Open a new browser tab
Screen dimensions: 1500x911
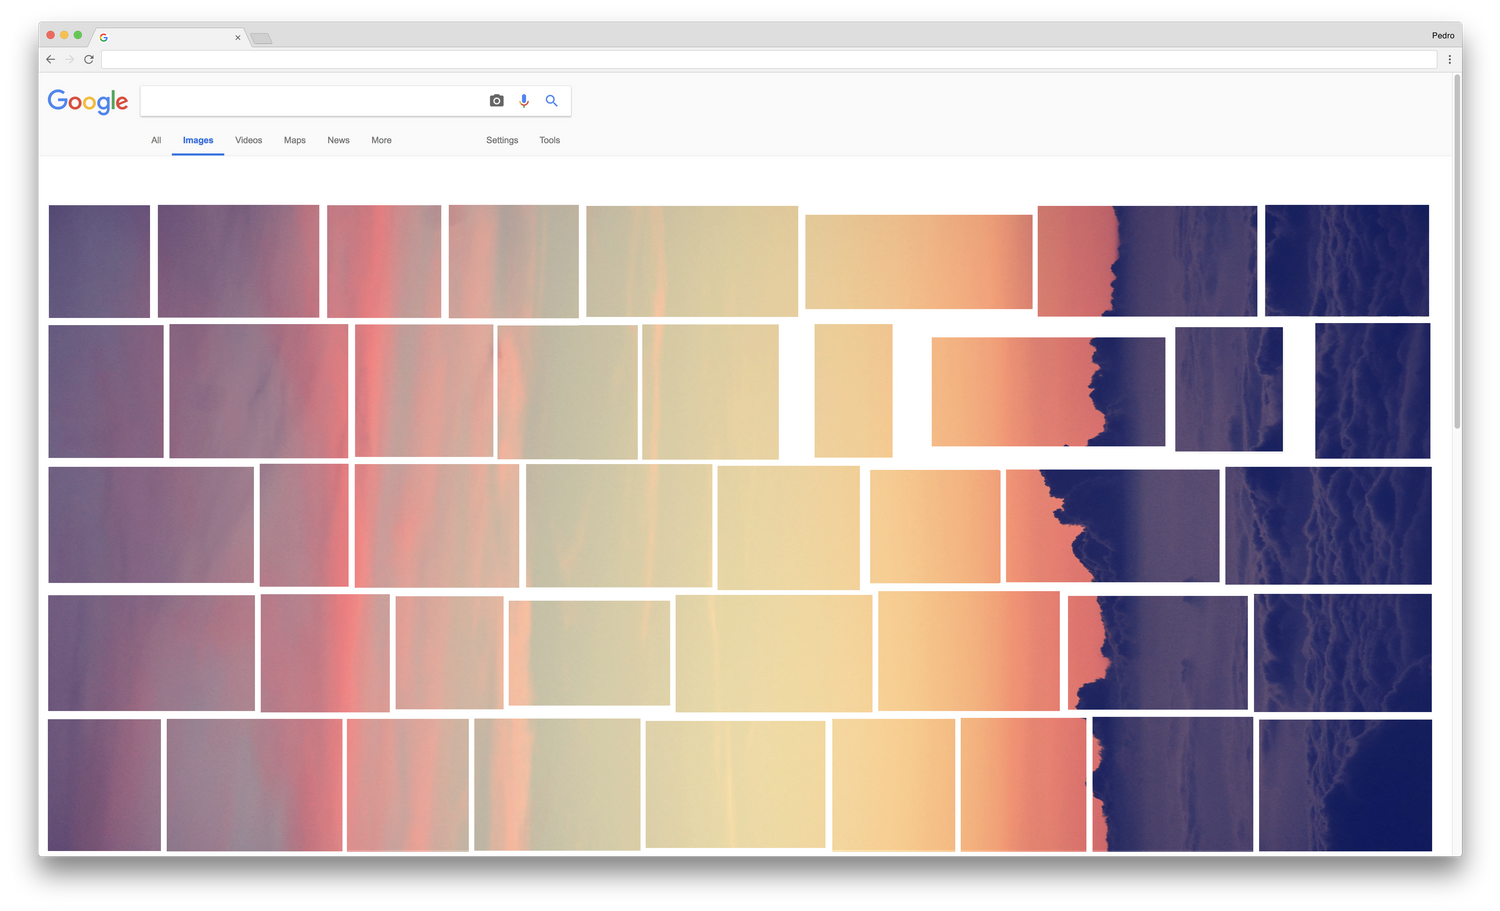click(261, 38)
